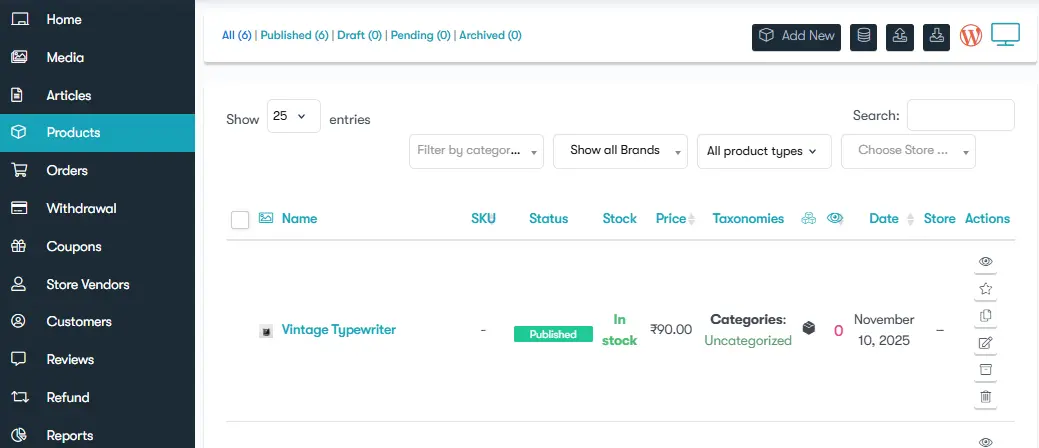Click the upload/import products icon button
The image size is (1039, 448).
coord(900,37)
